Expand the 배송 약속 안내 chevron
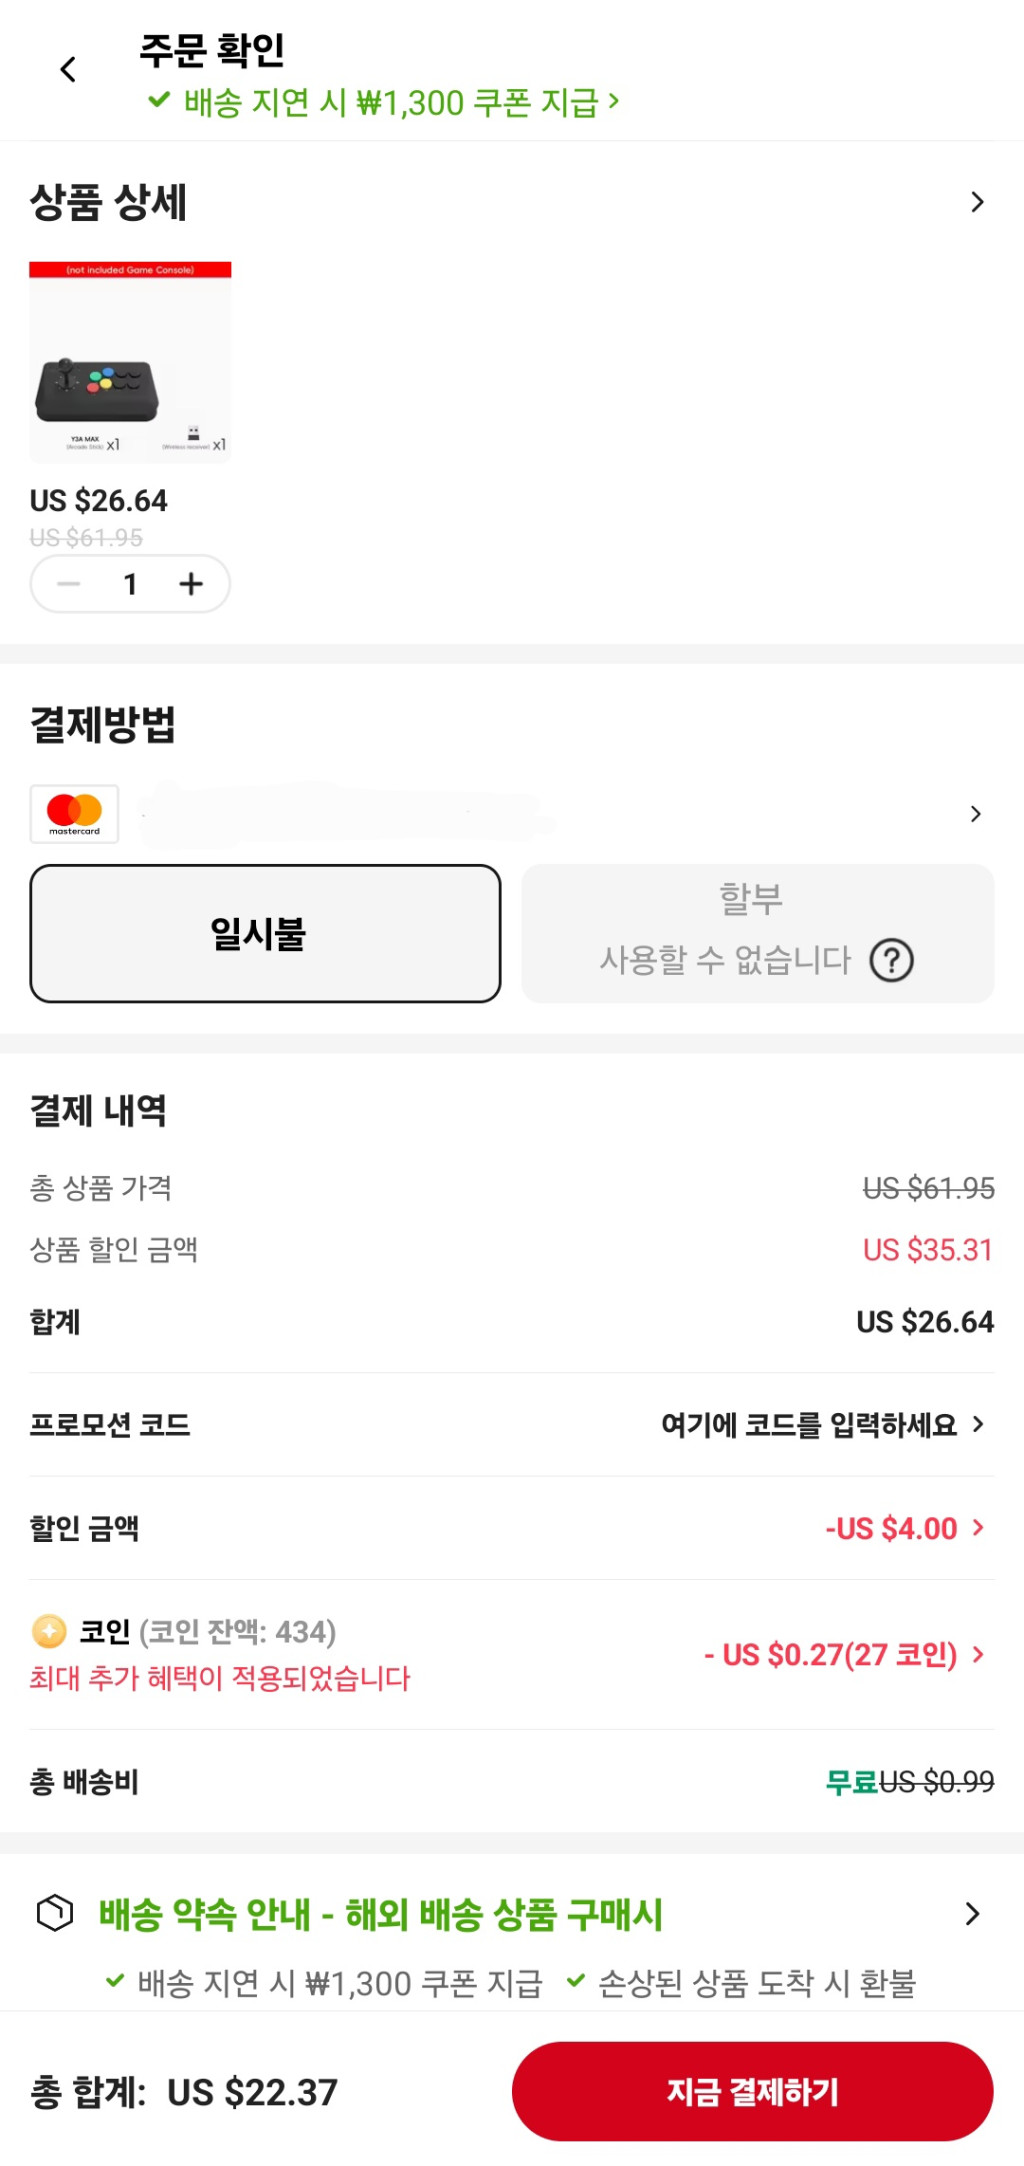This screenshot has width=1024, height=2166. pyautogui.click(x=972, y=1914)
